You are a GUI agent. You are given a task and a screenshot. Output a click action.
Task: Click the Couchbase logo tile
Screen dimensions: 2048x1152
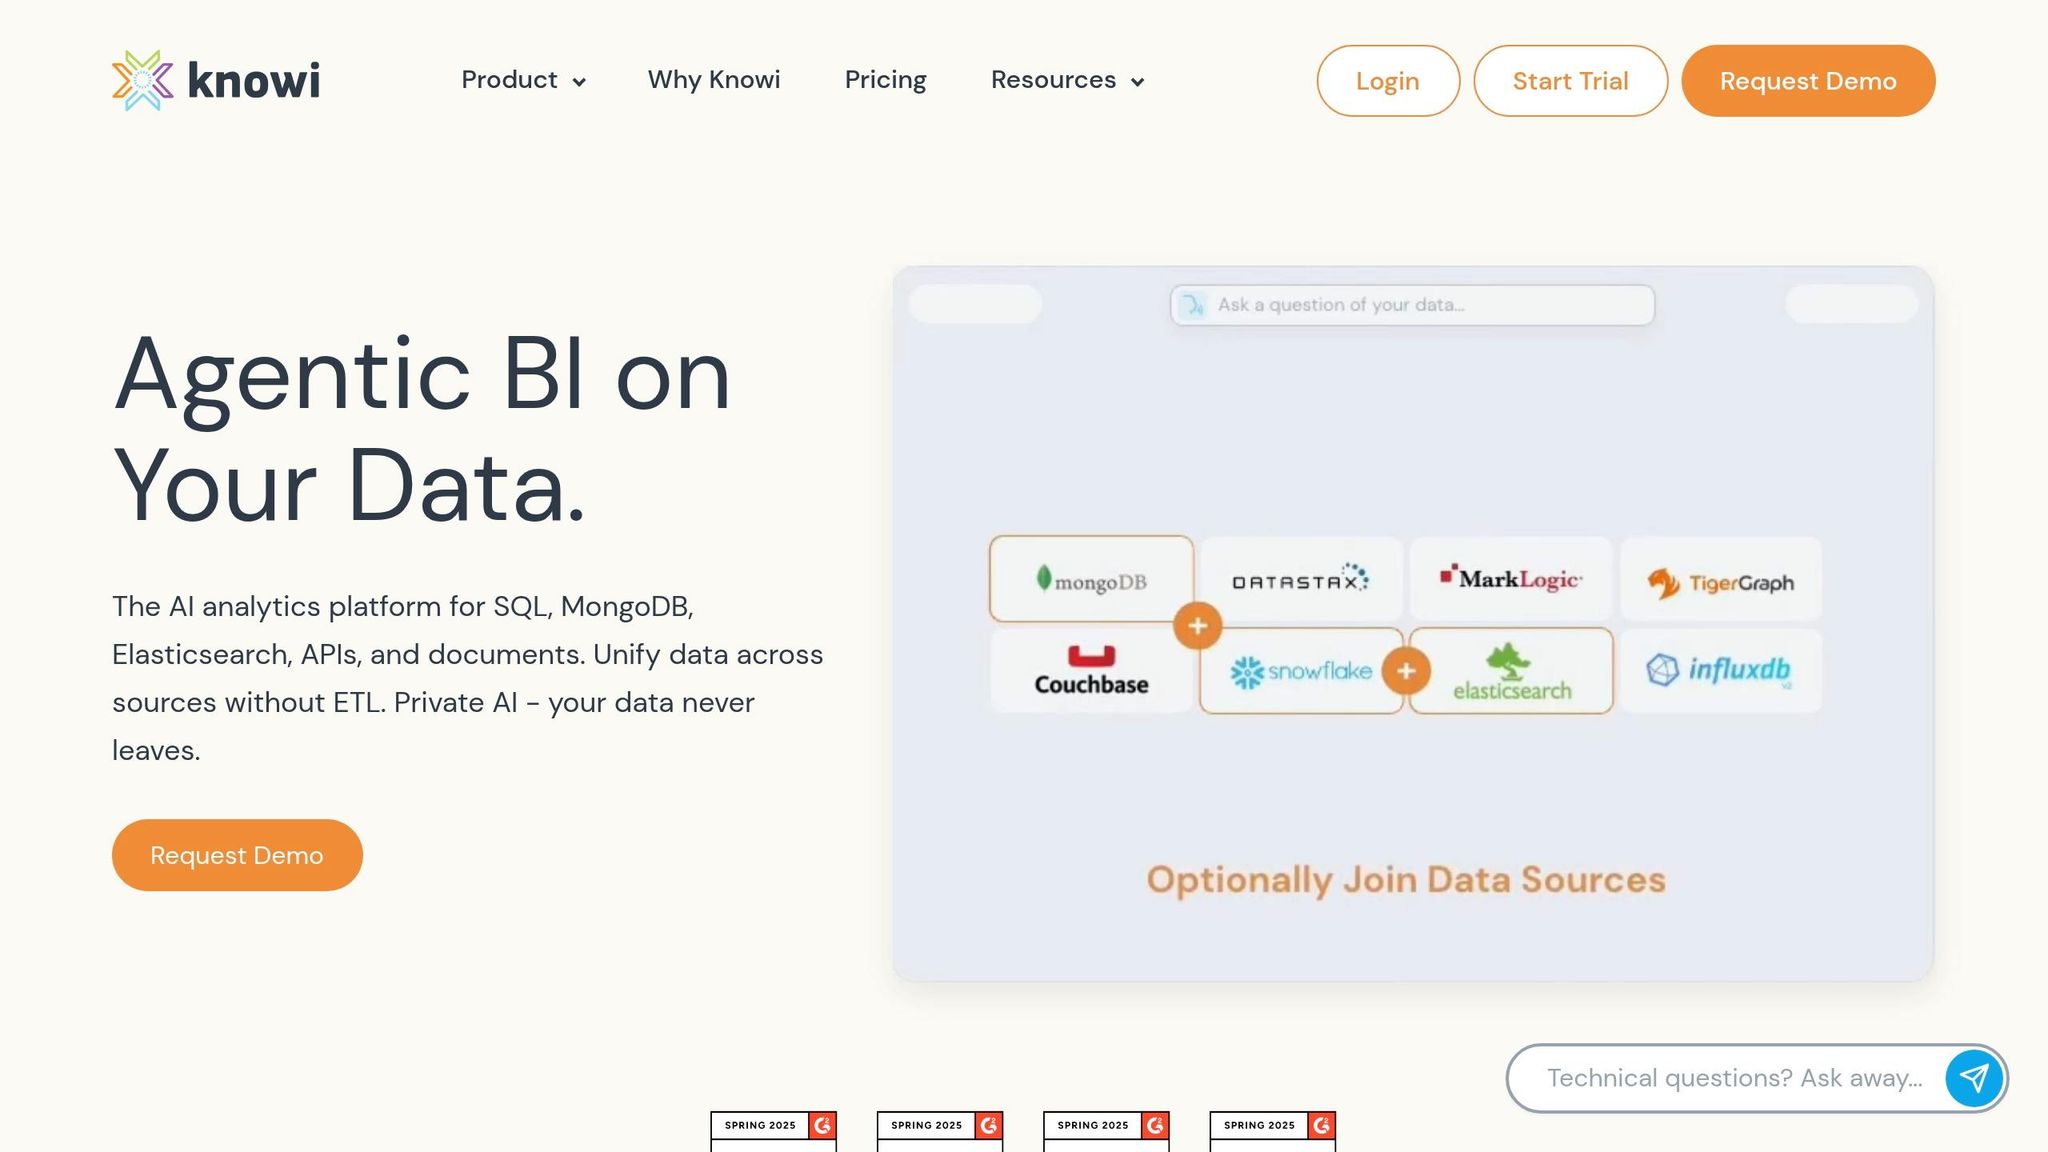[x=1090, y=671]
